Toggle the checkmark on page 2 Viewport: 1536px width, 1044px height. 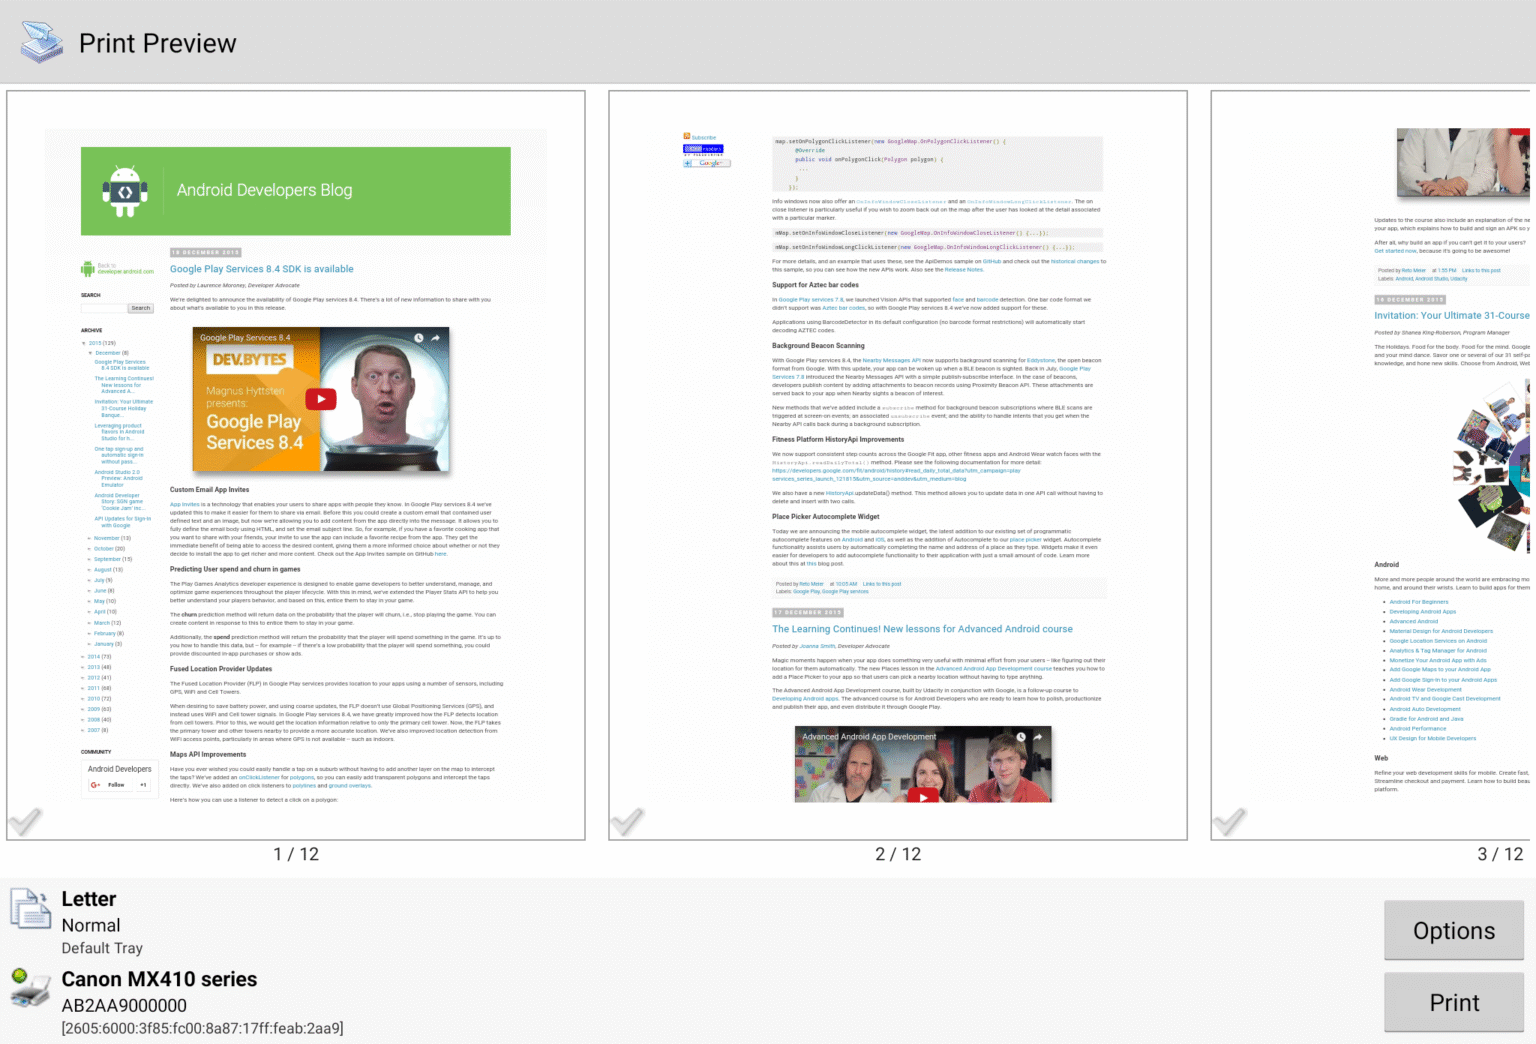pos(629,822)
